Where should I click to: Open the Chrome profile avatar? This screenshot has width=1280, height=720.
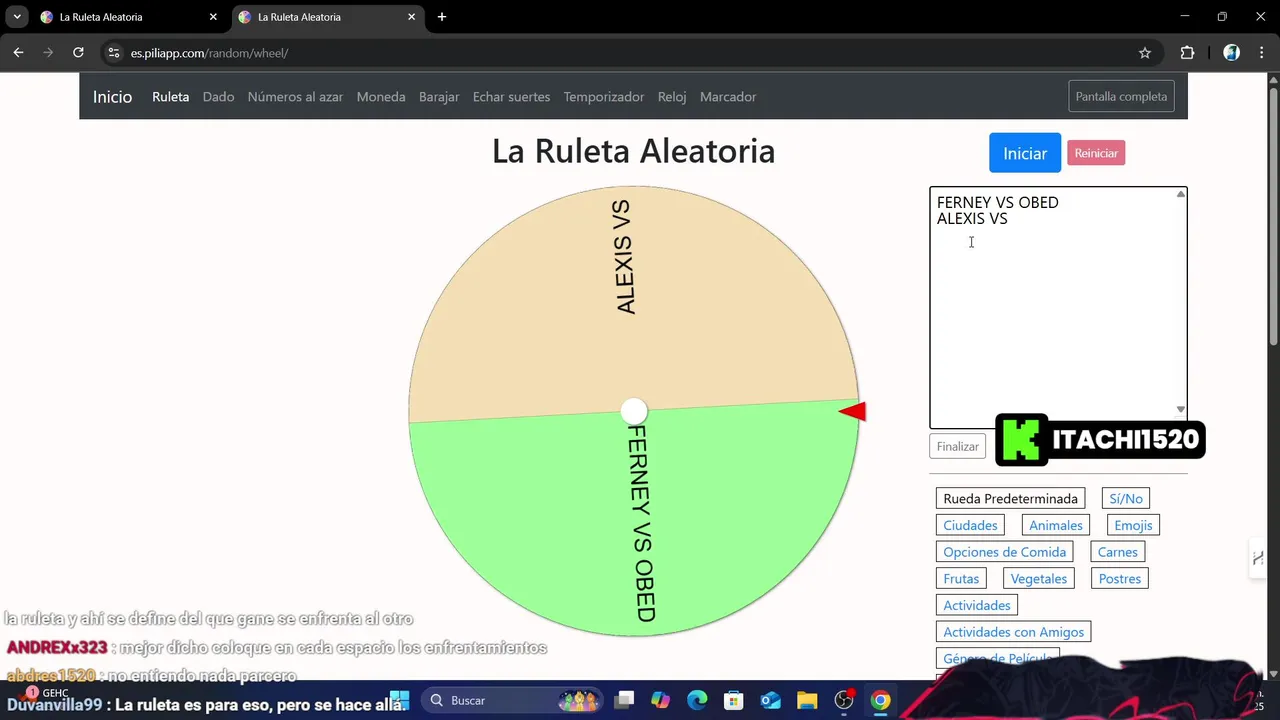tap(1232, 53)
